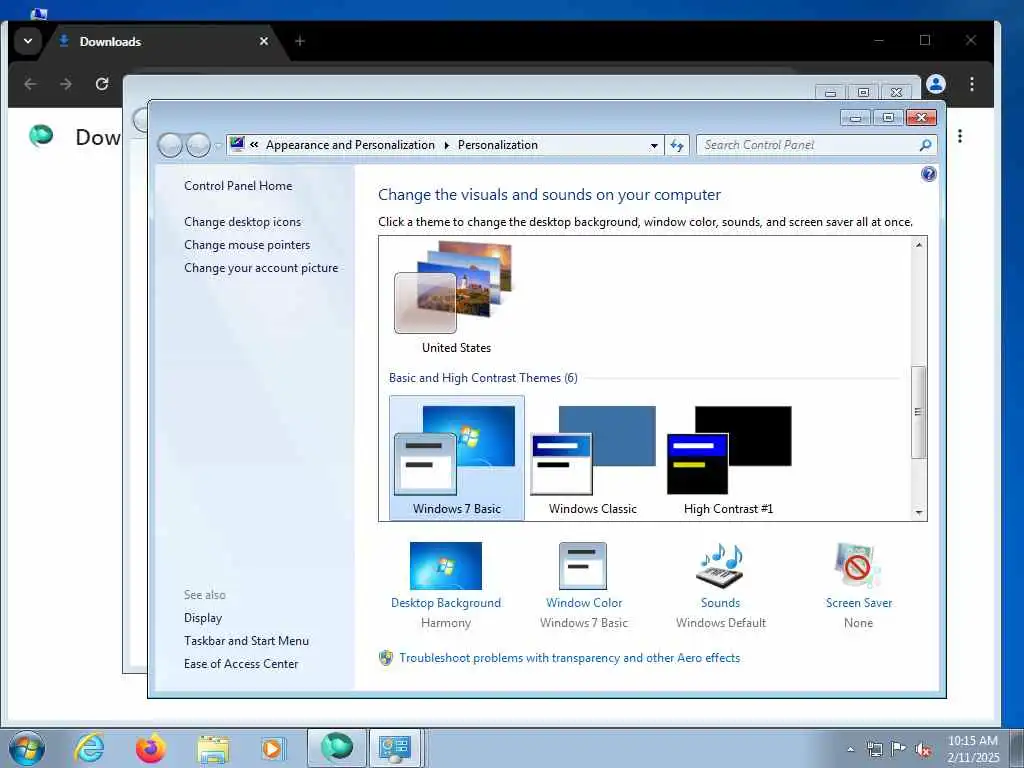
Task: Go to Control Panel Home
Action: tap(238, 185)
